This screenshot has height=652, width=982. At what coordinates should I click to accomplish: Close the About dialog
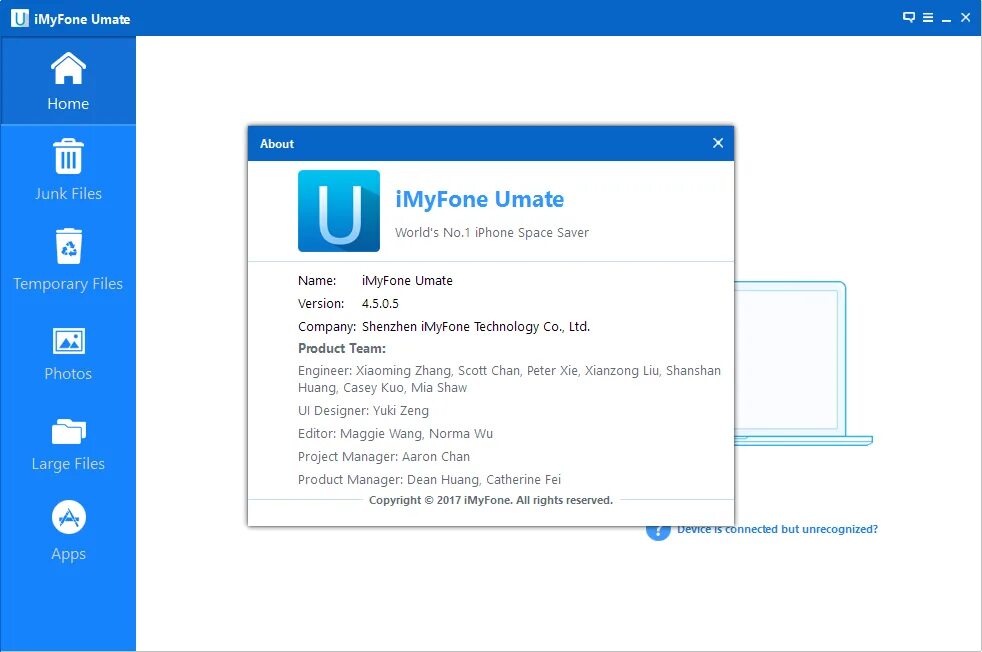pos(718,143)
